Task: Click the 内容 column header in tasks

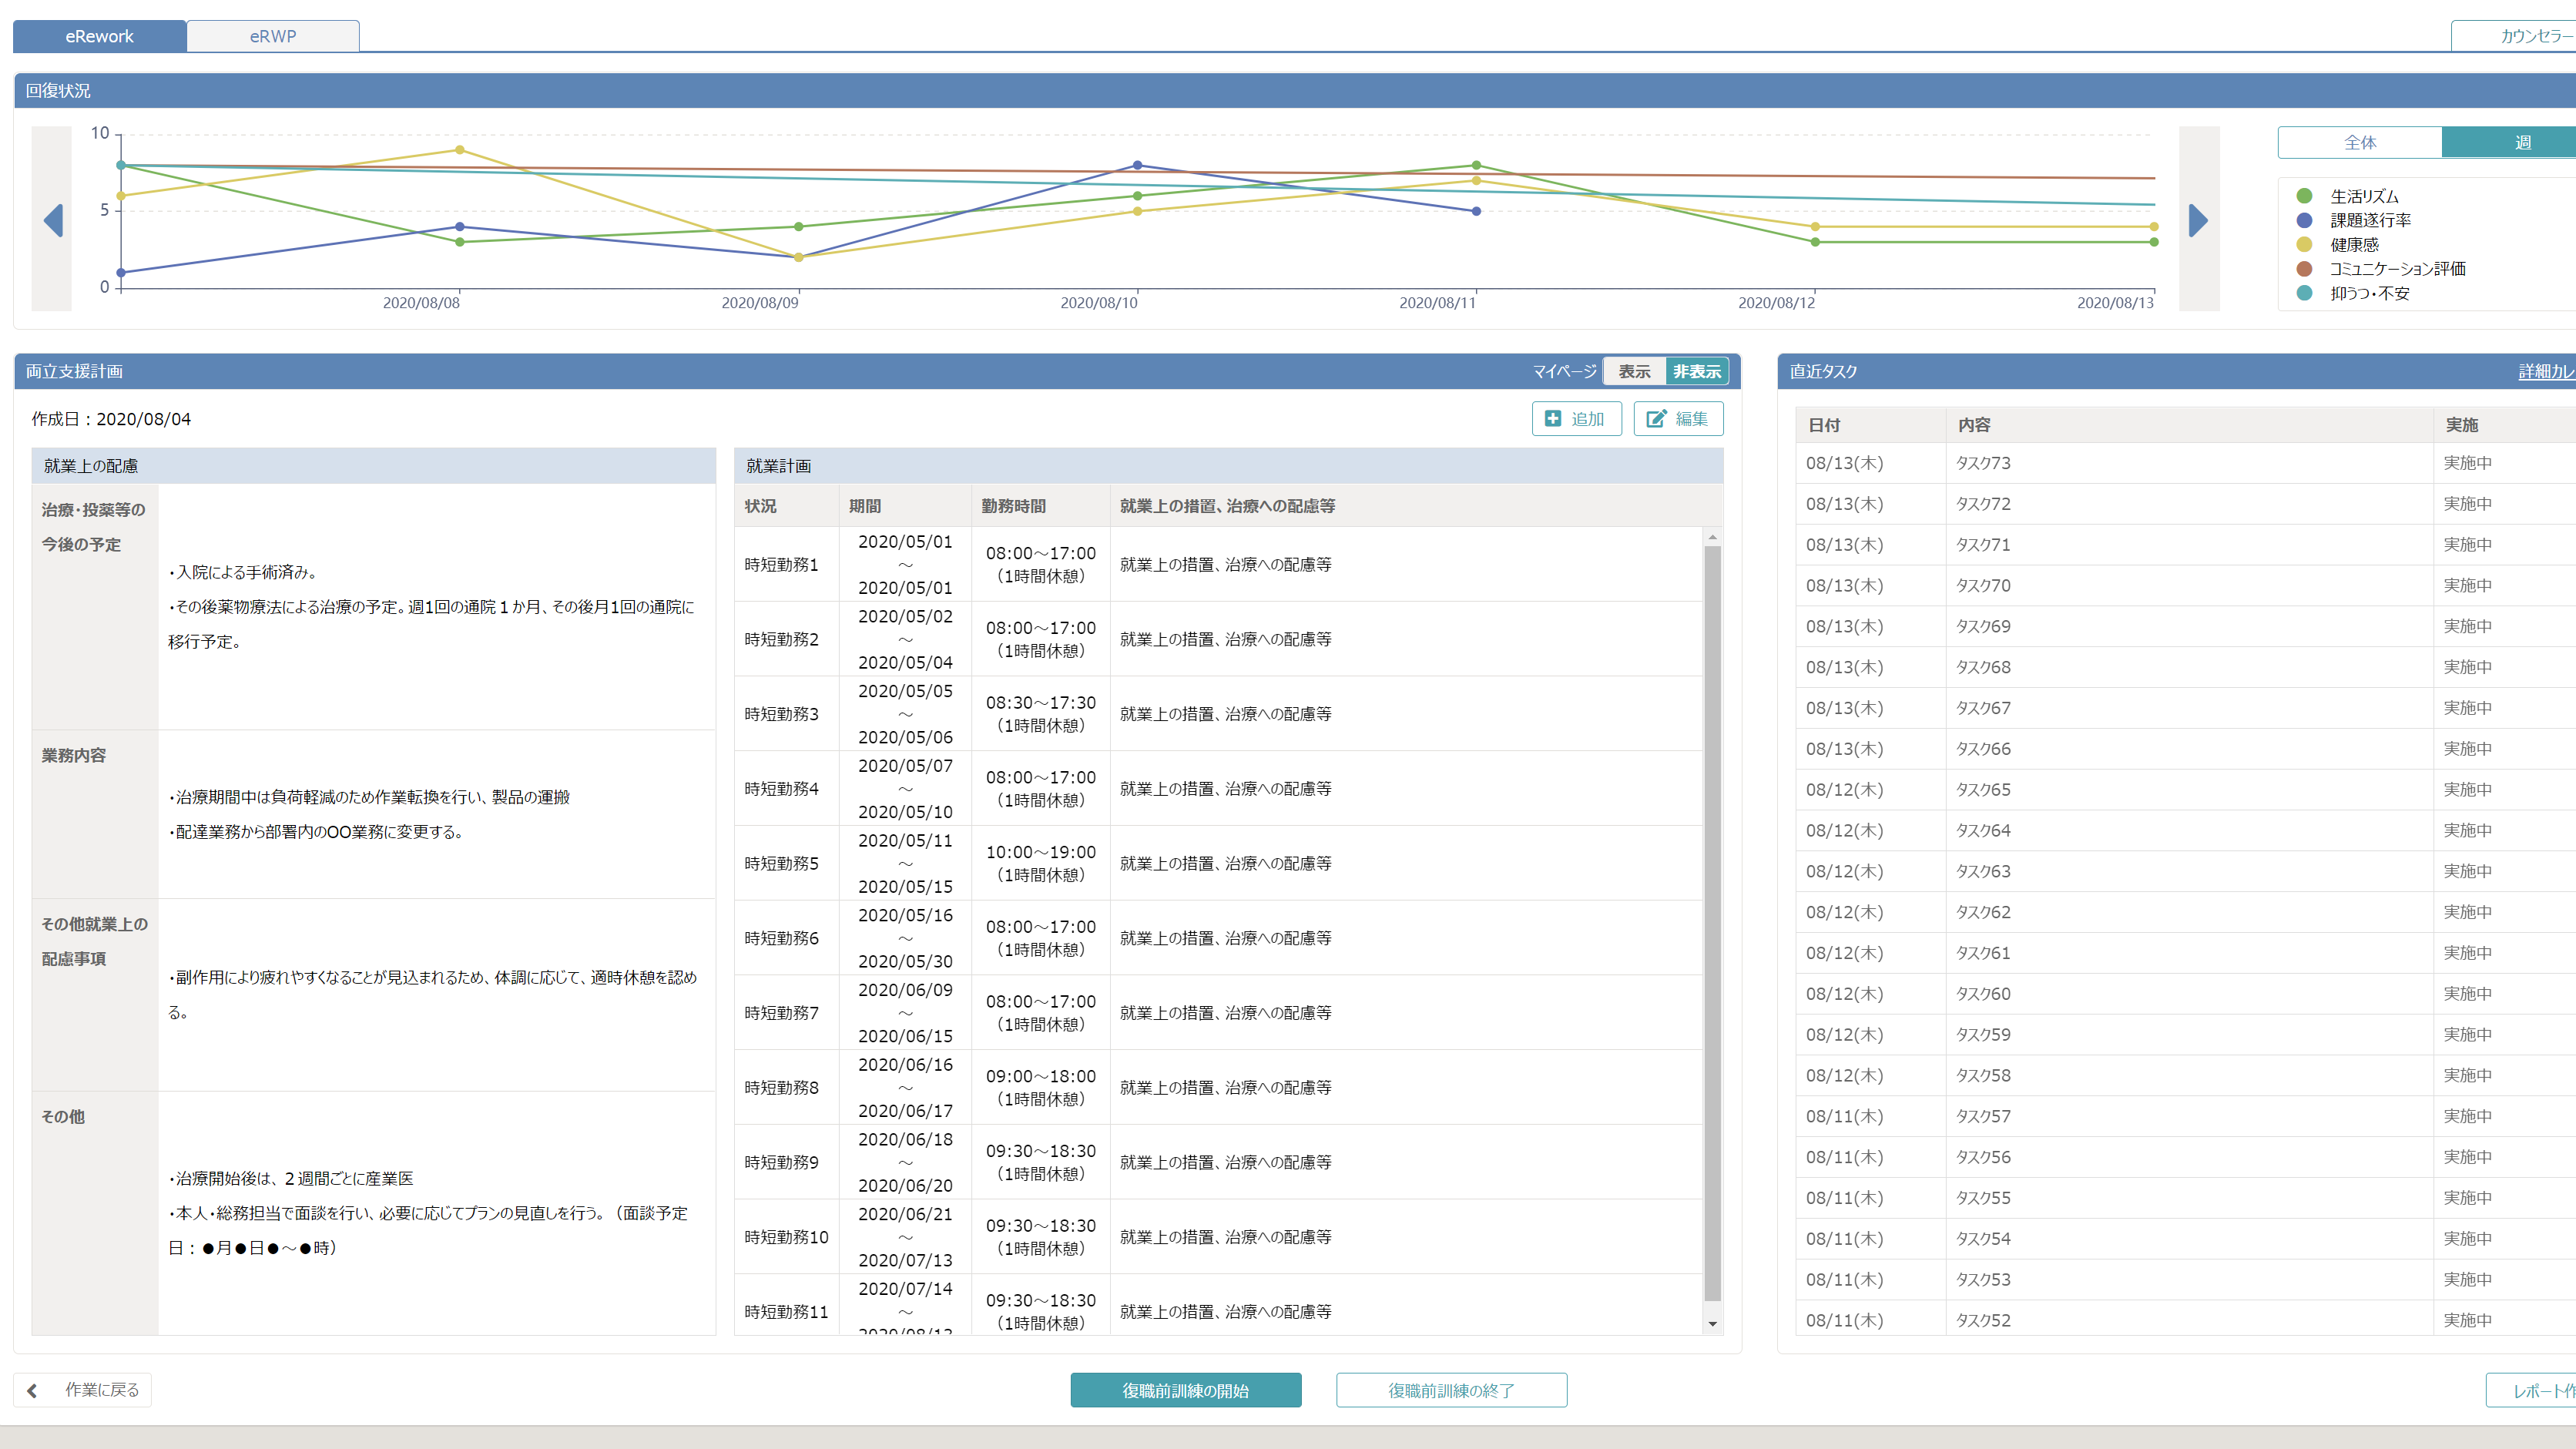Action: point(2189,425)
